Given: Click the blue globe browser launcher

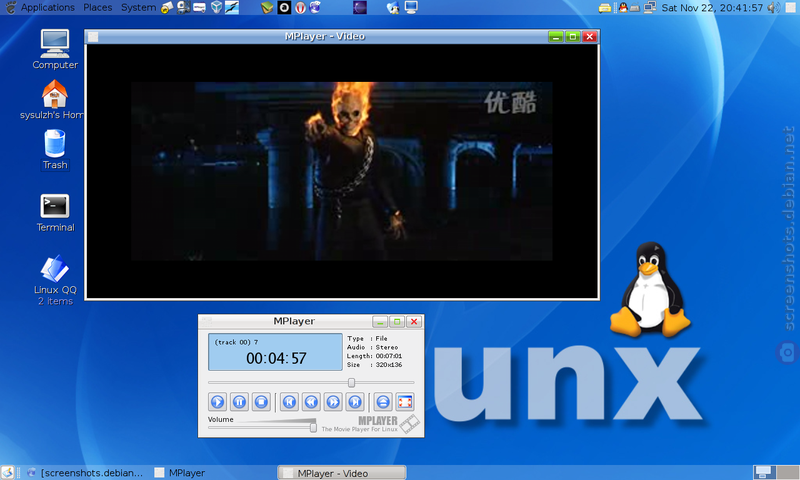Looking at the screenshot, I should point(315,7).
